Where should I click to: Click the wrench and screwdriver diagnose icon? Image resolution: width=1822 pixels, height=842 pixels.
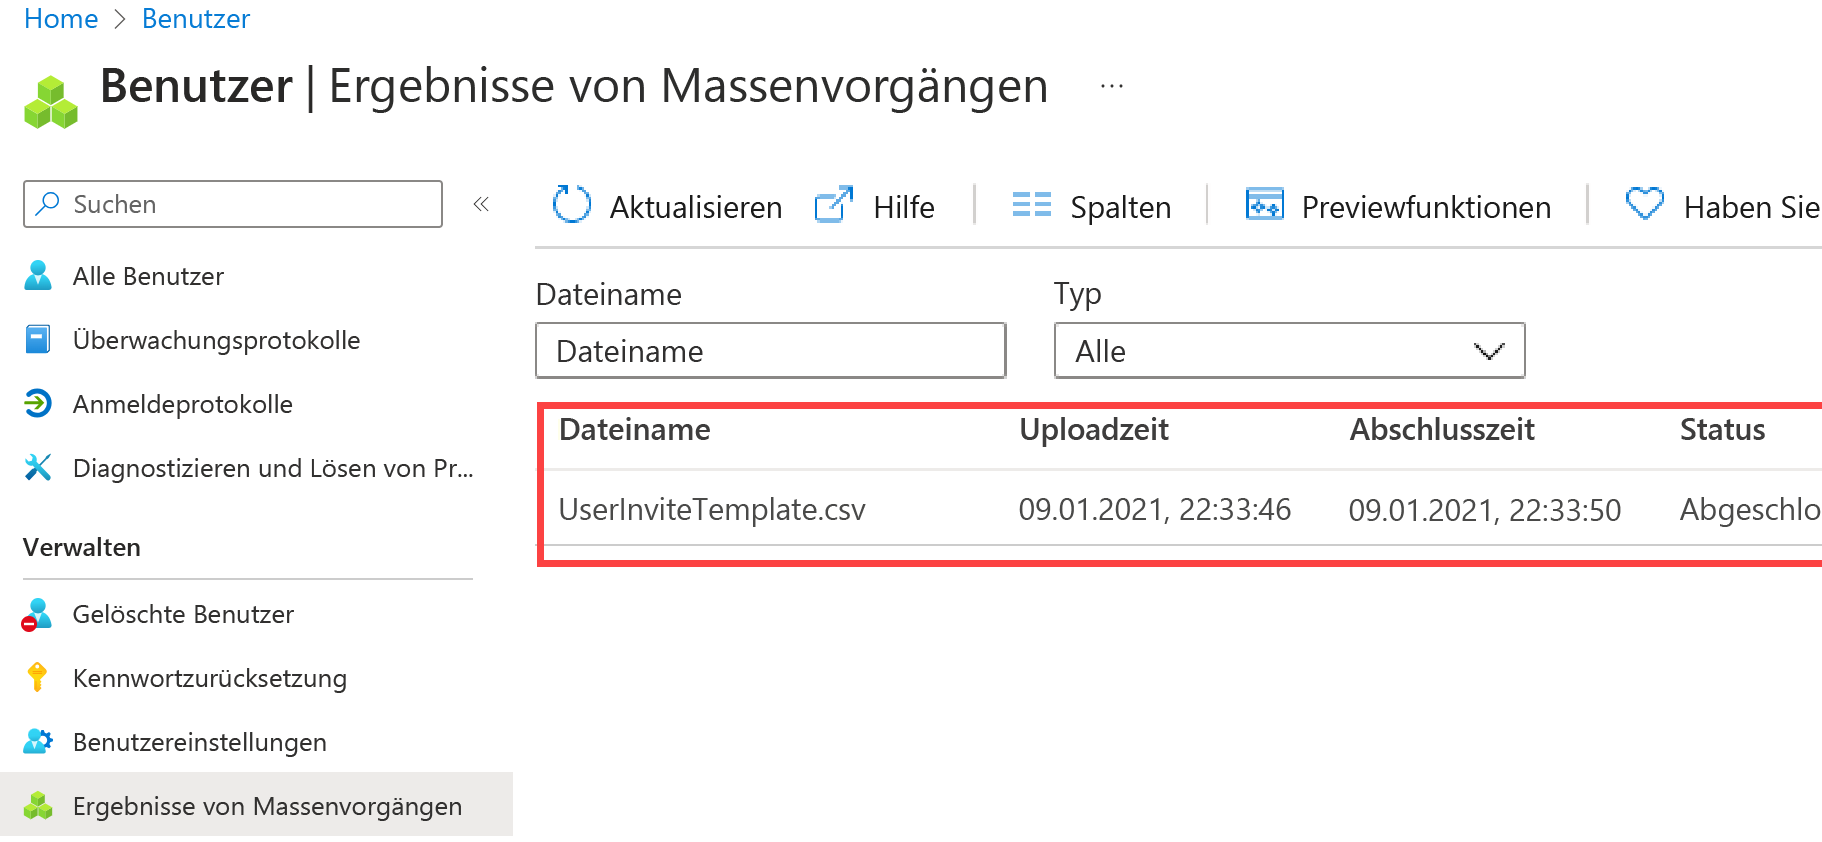(38, 467)
